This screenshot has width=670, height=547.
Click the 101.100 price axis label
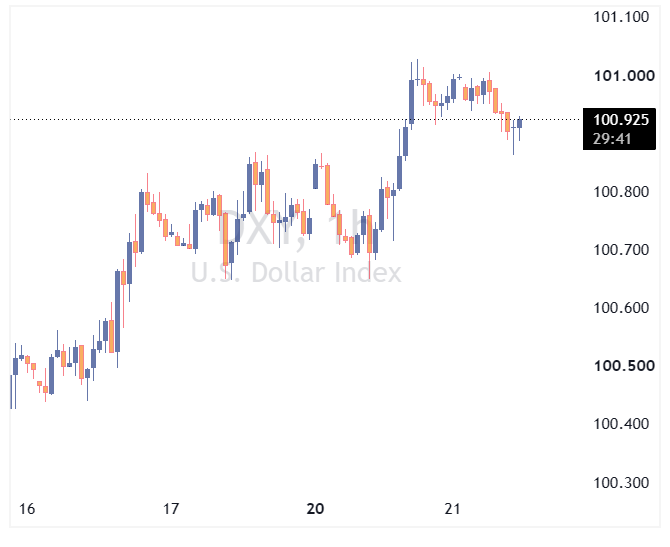(x=621, y=17)
